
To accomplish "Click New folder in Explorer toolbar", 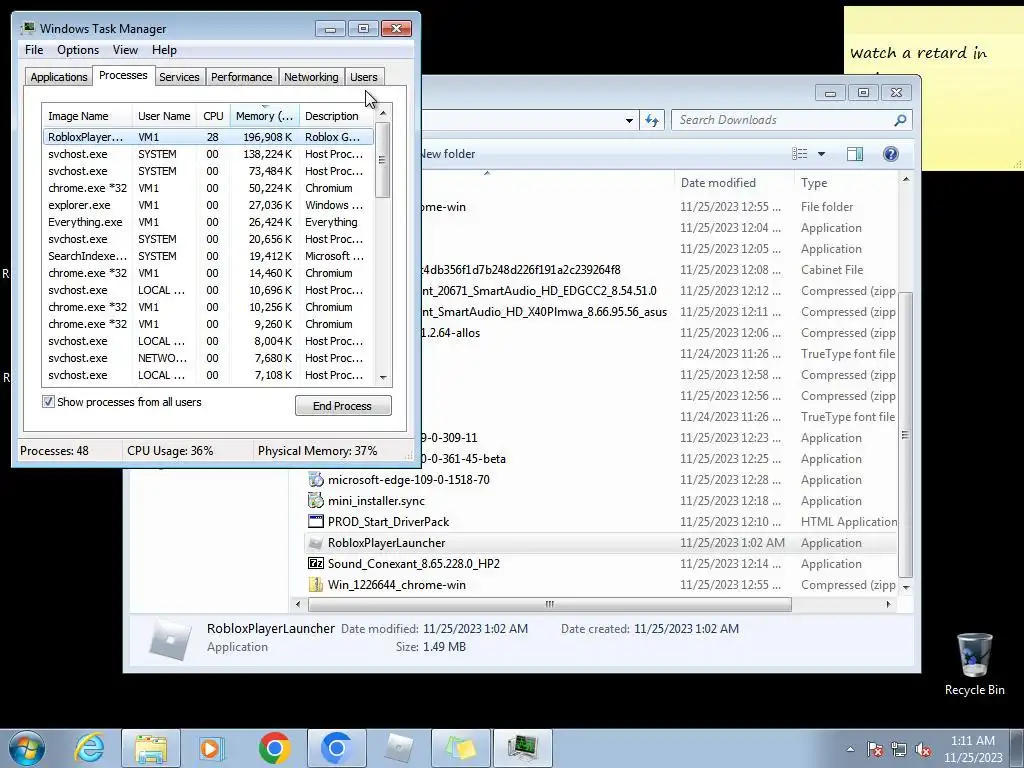I will [447, 154].
